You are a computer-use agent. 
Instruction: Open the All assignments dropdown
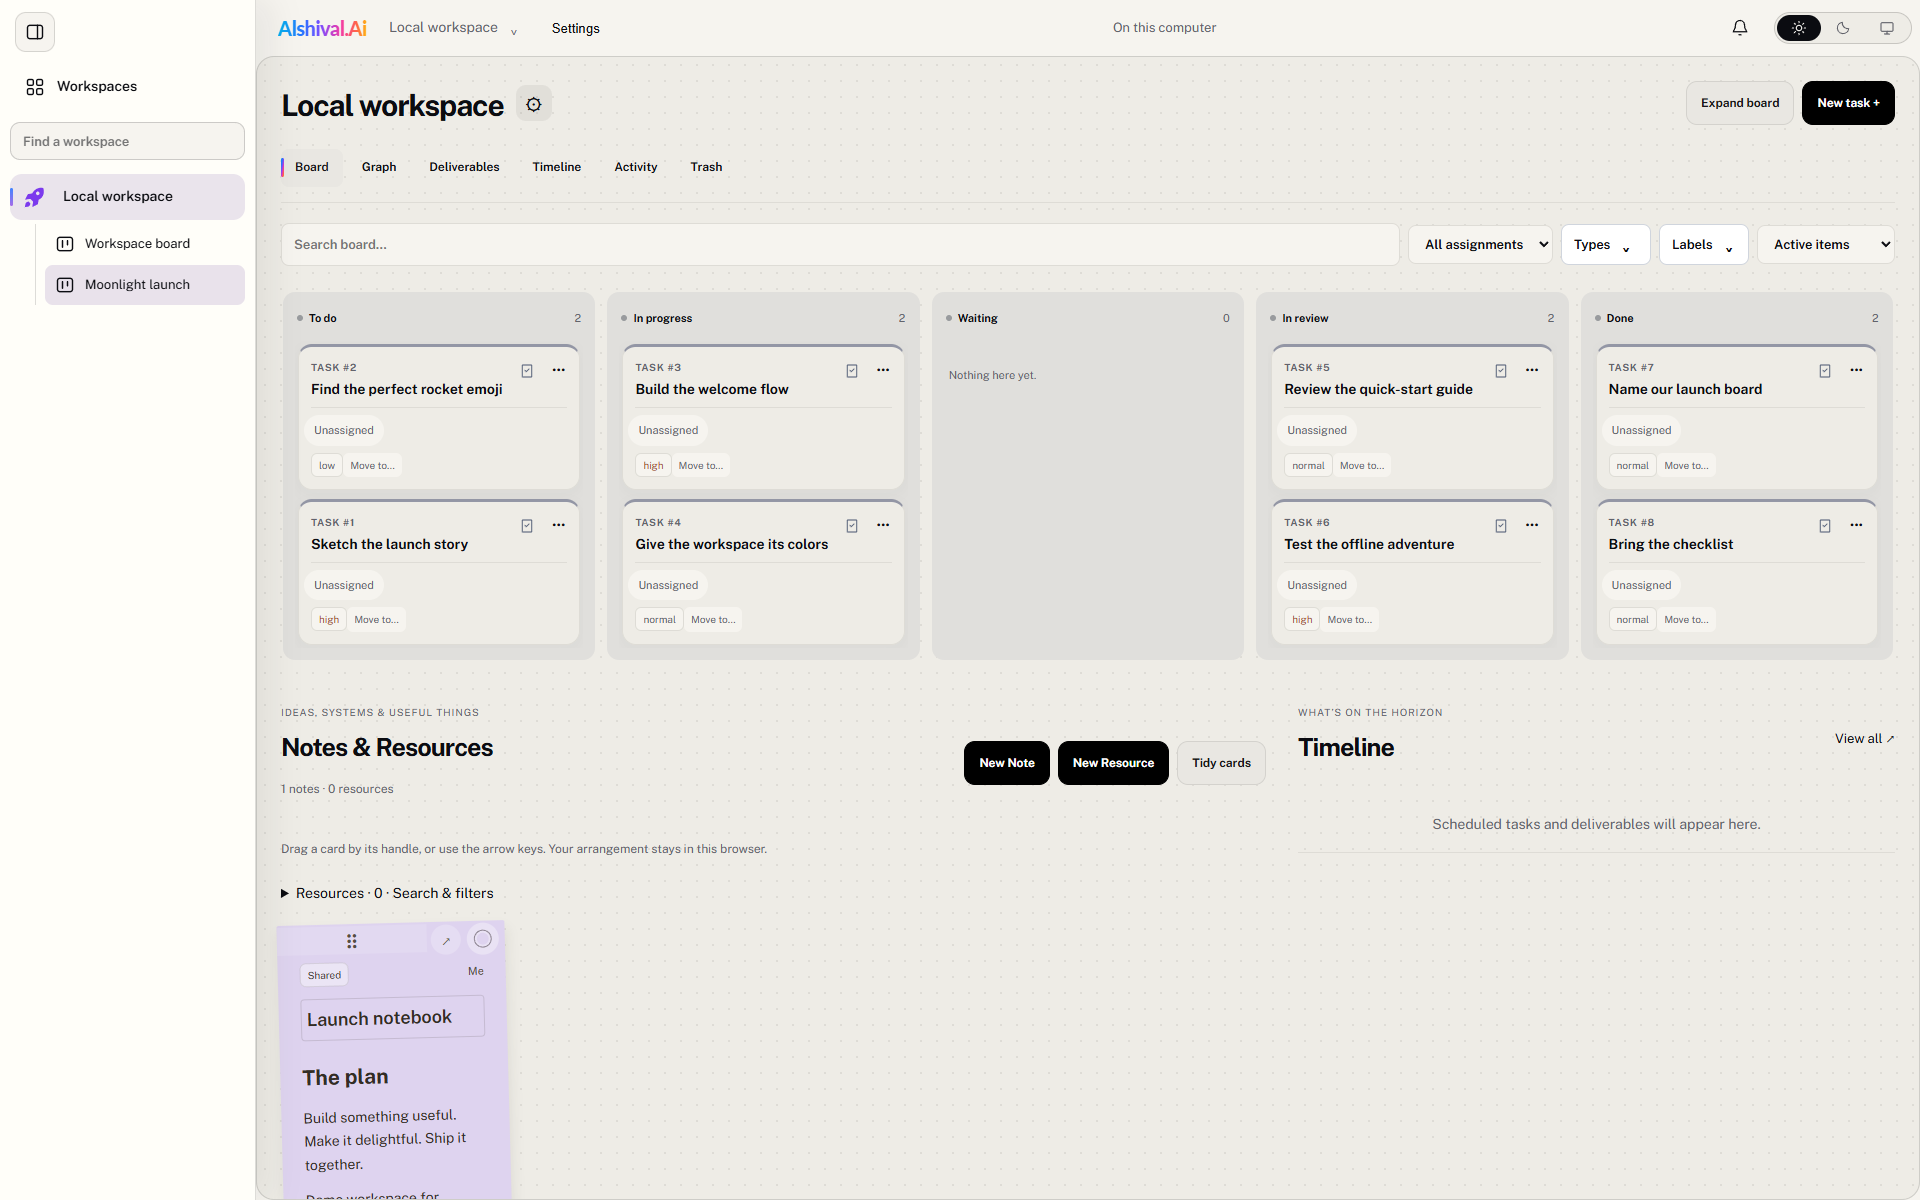tap(1480, 245)
